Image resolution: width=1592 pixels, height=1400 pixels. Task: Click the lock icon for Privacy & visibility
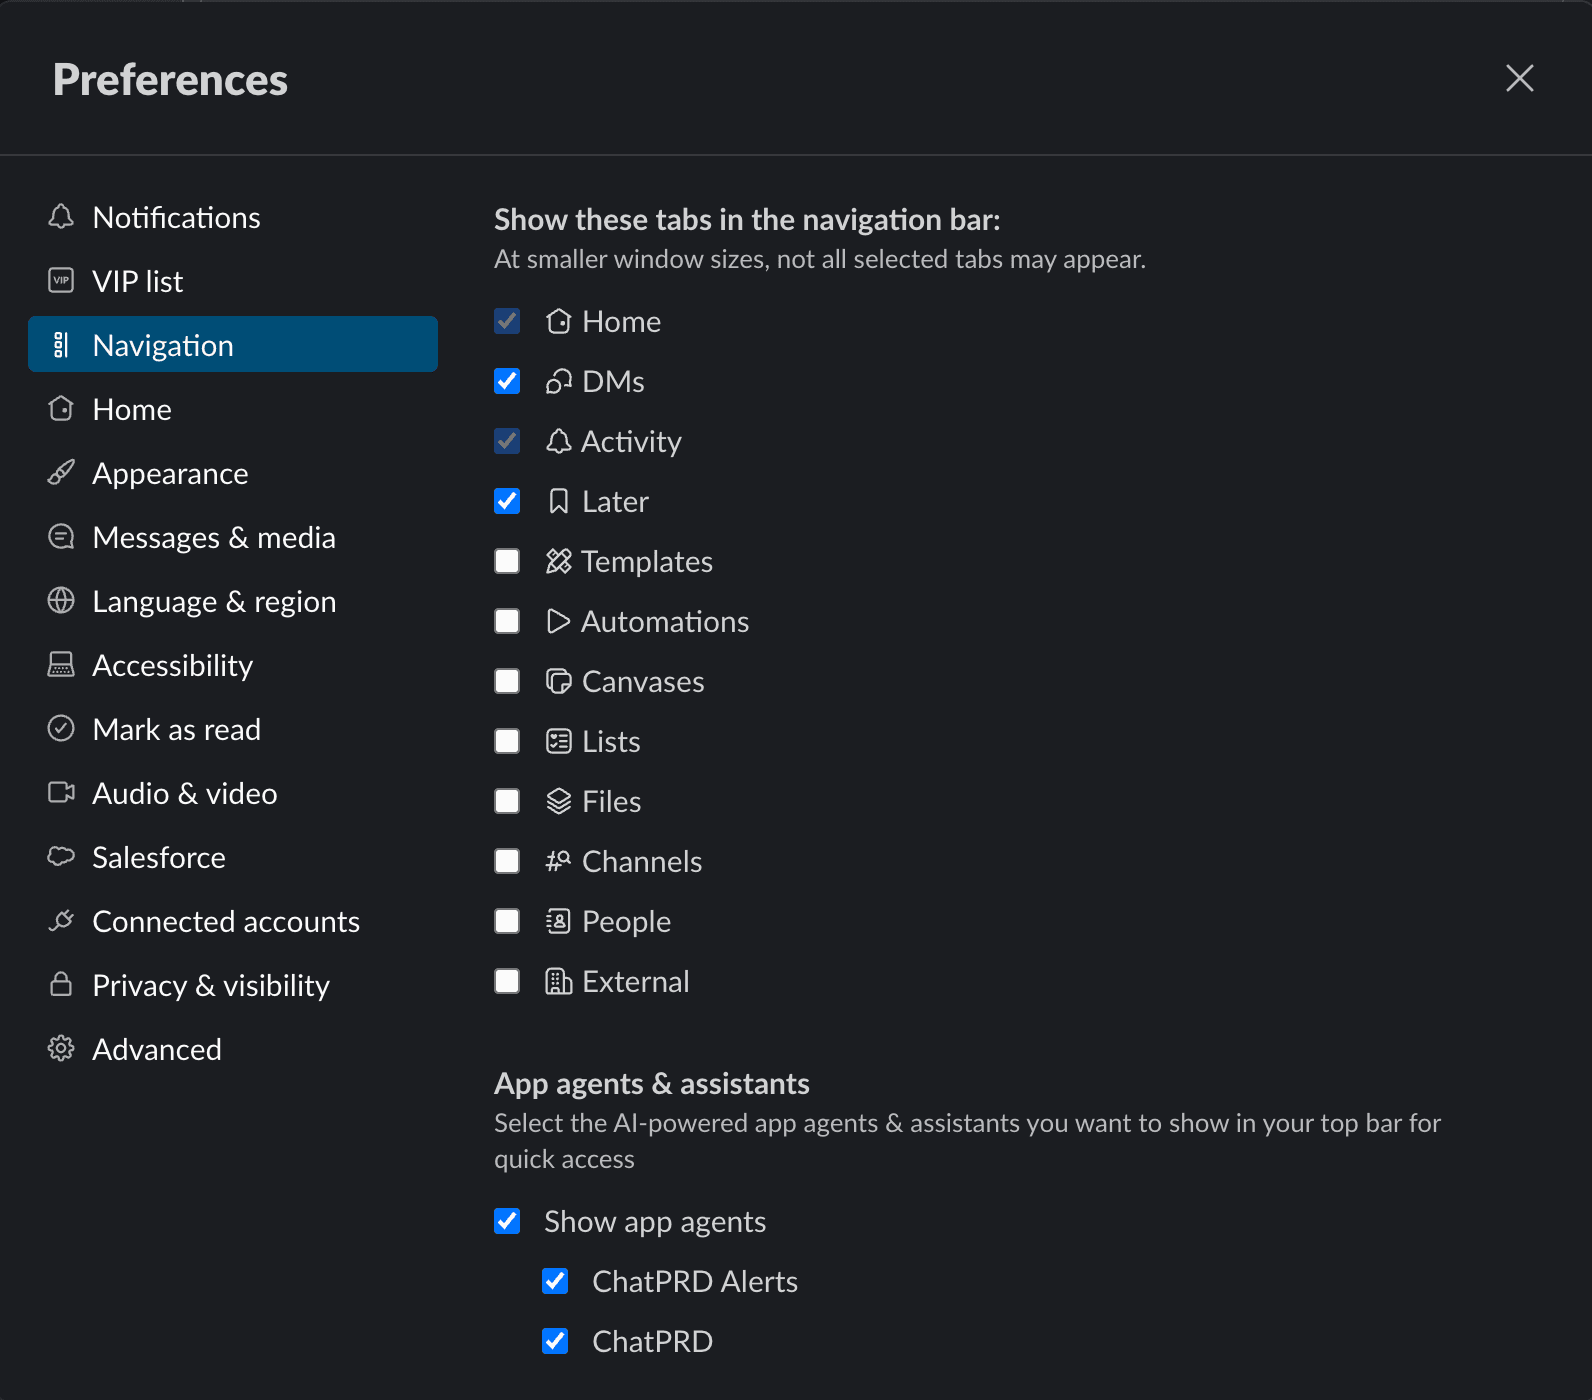[x=61, y=985]
